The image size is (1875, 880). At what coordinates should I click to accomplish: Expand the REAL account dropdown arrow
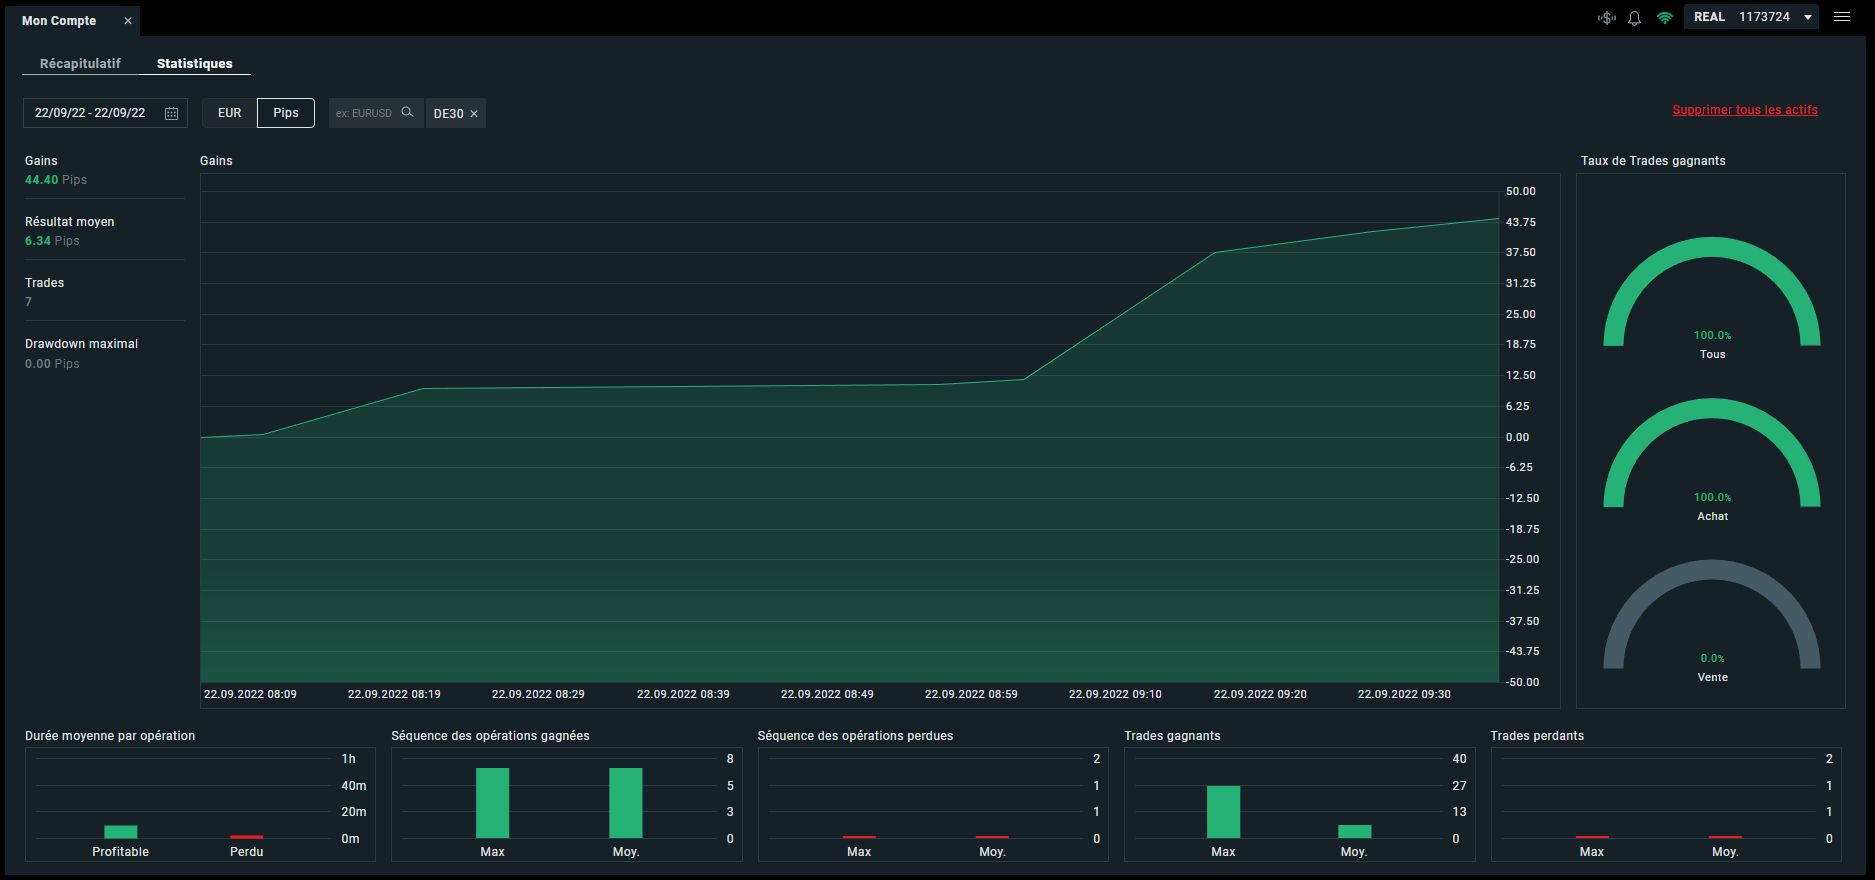[x=1808, y=17]
